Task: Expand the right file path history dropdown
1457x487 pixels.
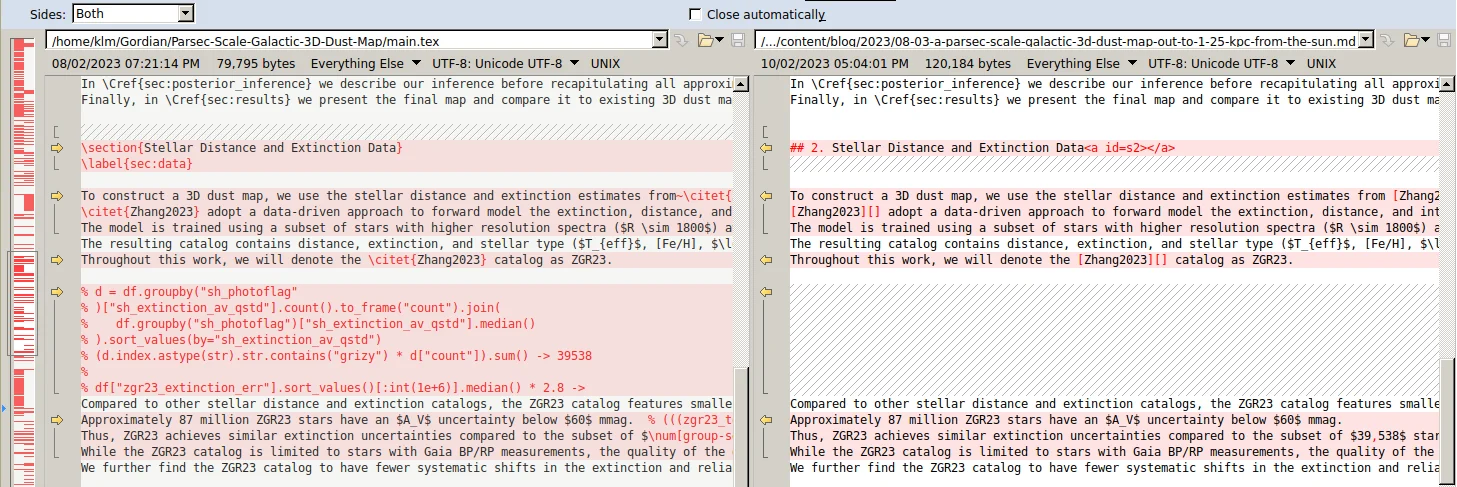Action: point(1367,41)
